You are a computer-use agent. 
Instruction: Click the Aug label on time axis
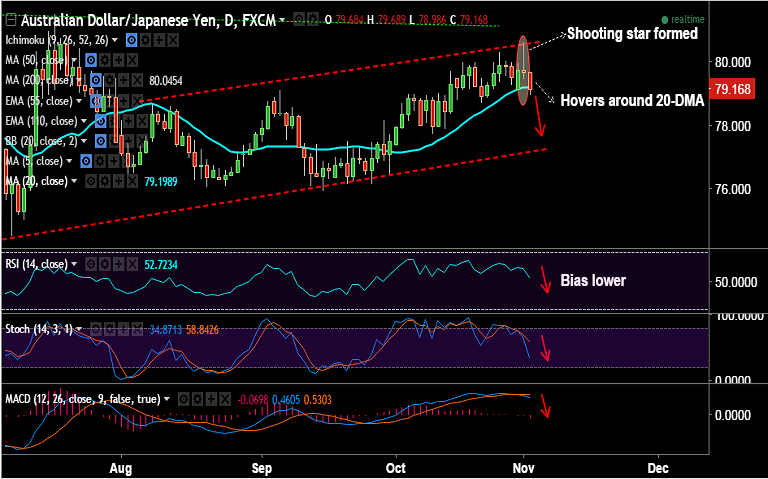point(120,468)
